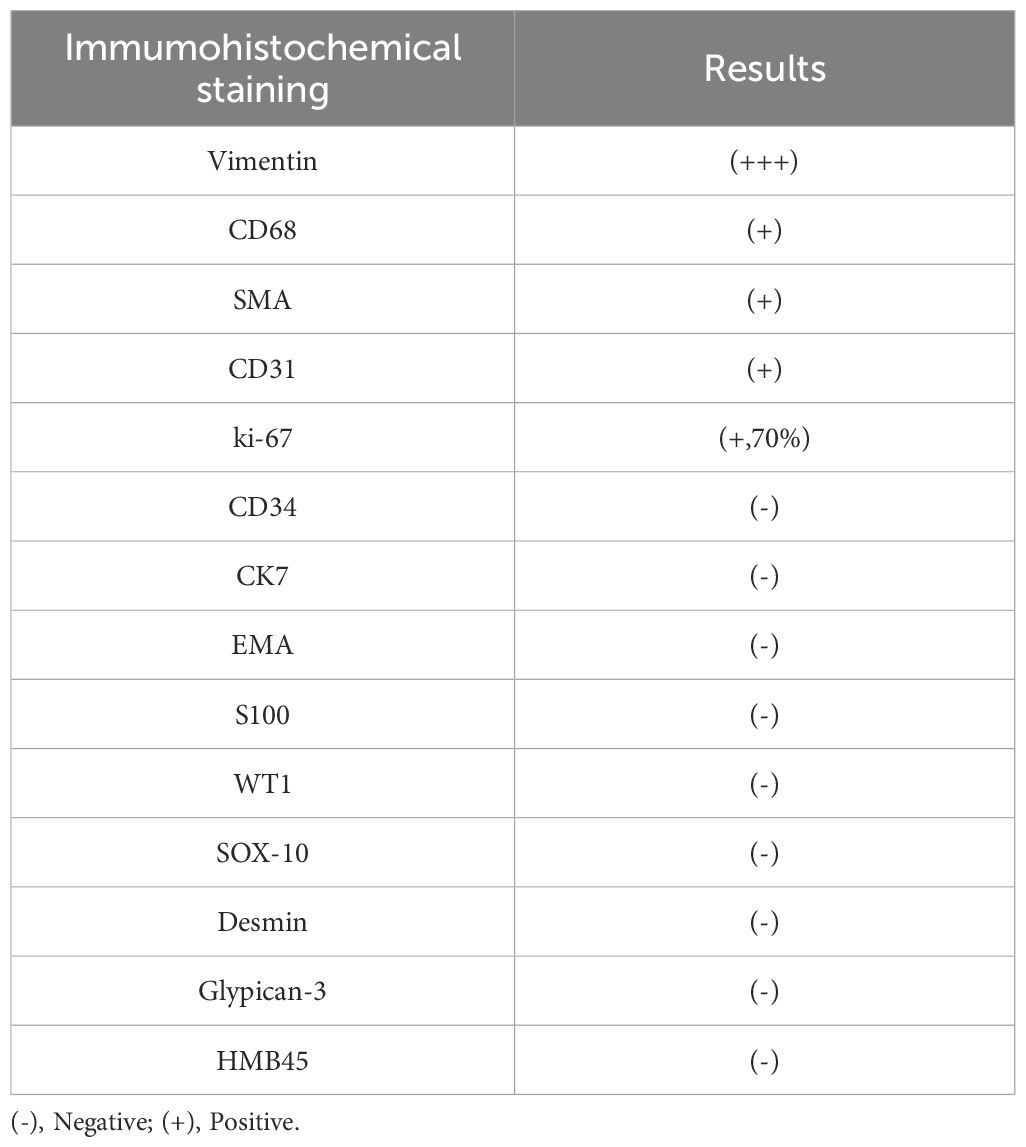Click the (+++) result for Vimentin
The height and width of the screenshot is (1147, 1026).
click(x=764, y=161)
